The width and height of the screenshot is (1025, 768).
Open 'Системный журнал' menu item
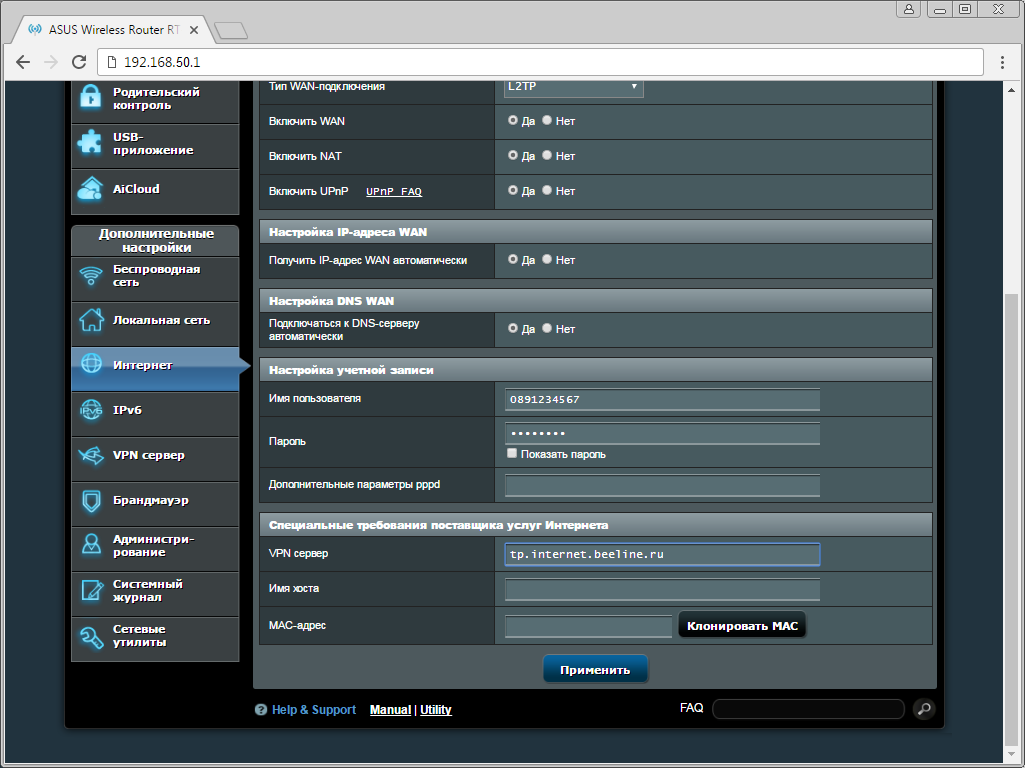coord(155,594)
